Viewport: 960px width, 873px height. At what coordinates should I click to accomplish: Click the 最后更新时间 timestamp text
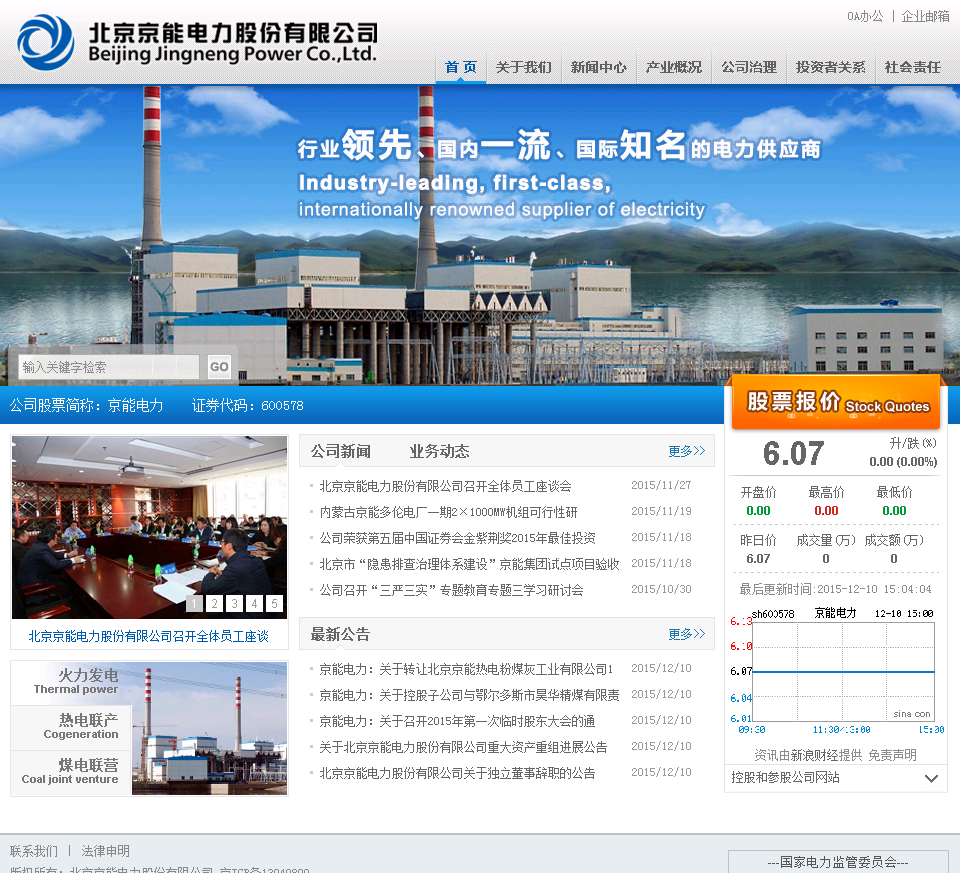(835, 589)
